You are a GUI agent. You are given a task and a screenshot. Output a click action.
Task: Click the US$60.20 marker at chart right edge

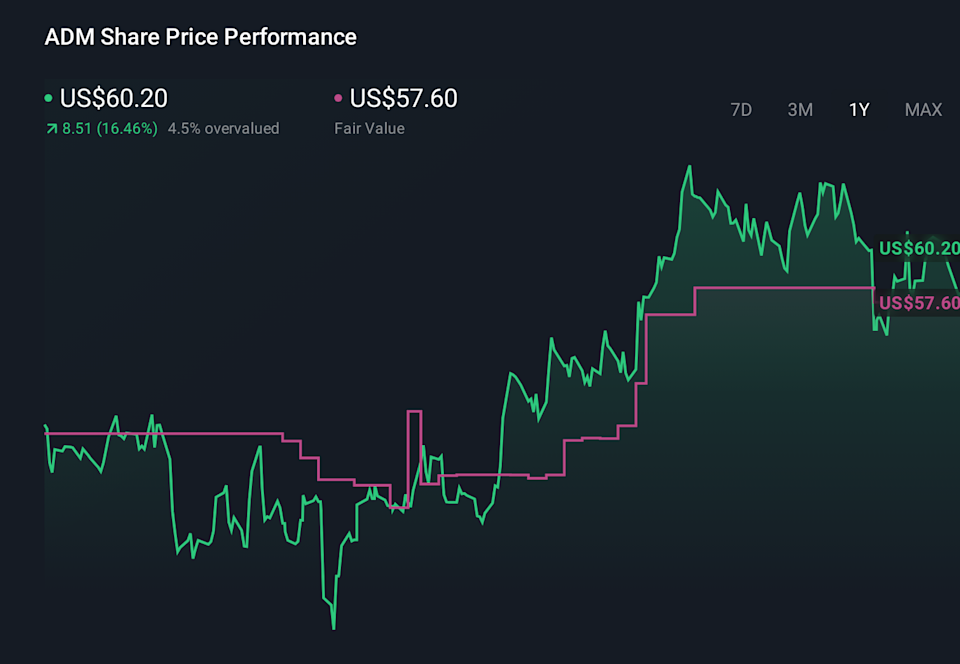point(917,246)
